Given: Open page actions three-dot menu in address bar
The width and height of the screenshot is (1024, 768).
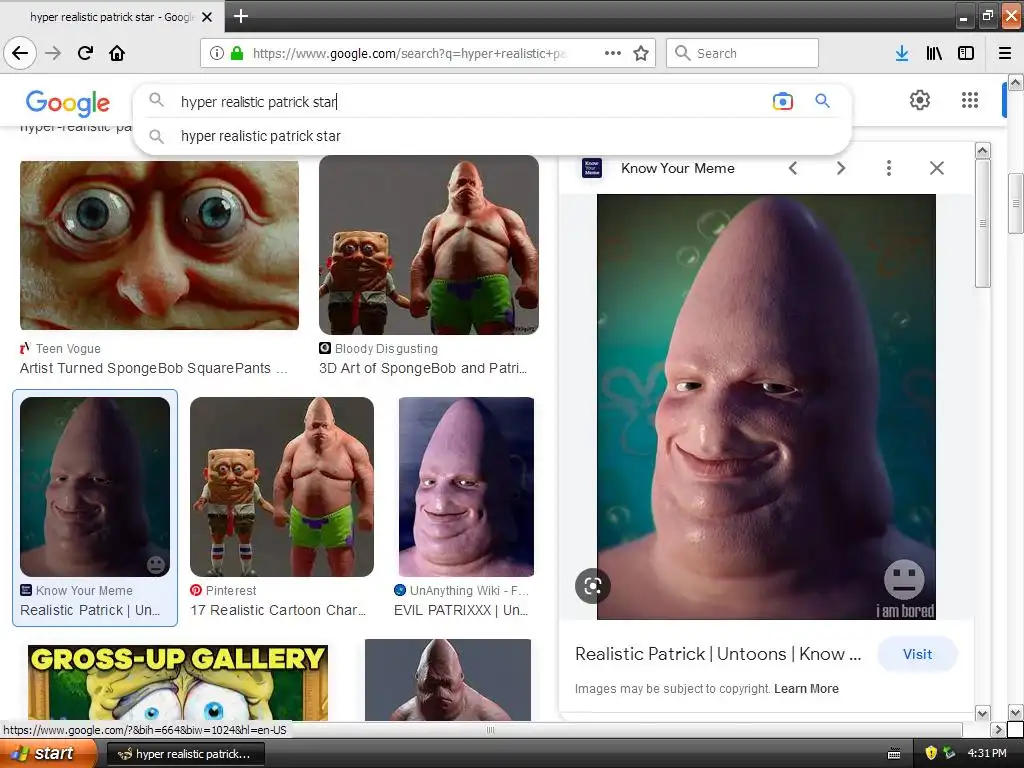Looking at the screenshot, I should coord(613,53).
